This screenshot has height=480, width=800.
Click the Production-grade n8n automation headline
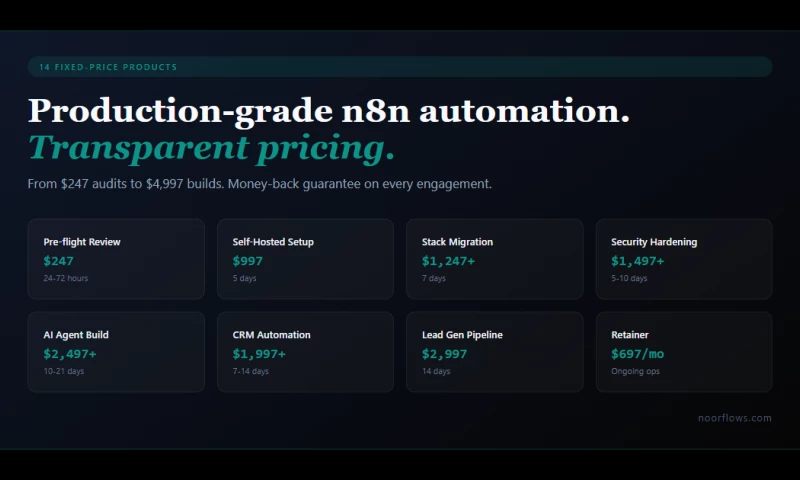pos(329,111)
